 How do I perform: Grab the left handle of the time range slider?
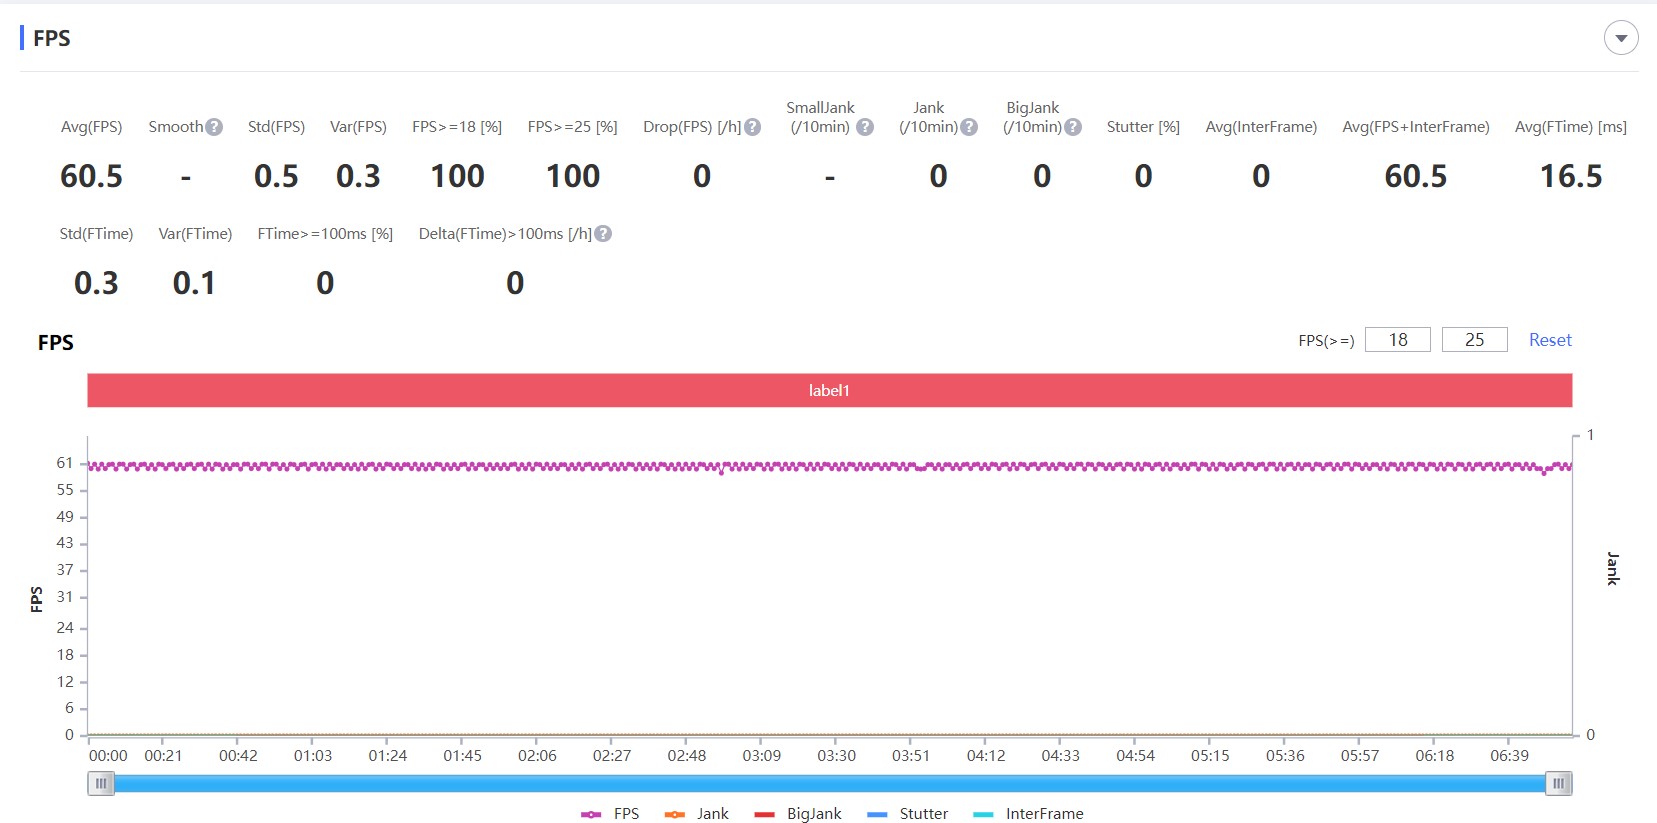(101, 784)
